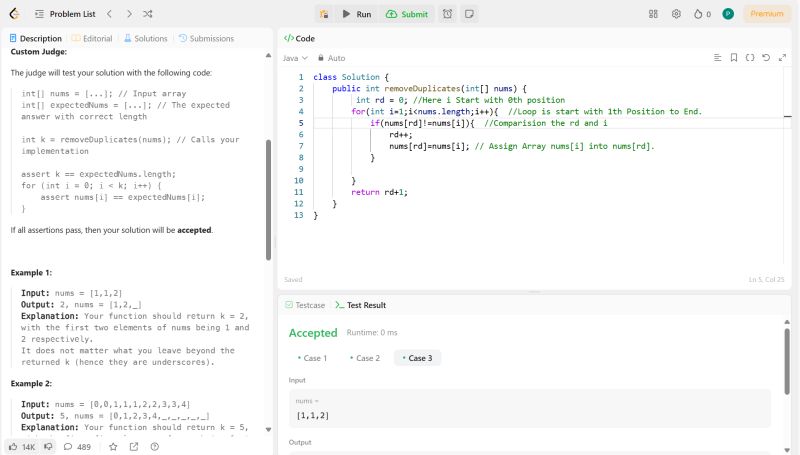Select Case 2 result
Image resolution: width=800 pixels, height=455 pixels.
365,358
